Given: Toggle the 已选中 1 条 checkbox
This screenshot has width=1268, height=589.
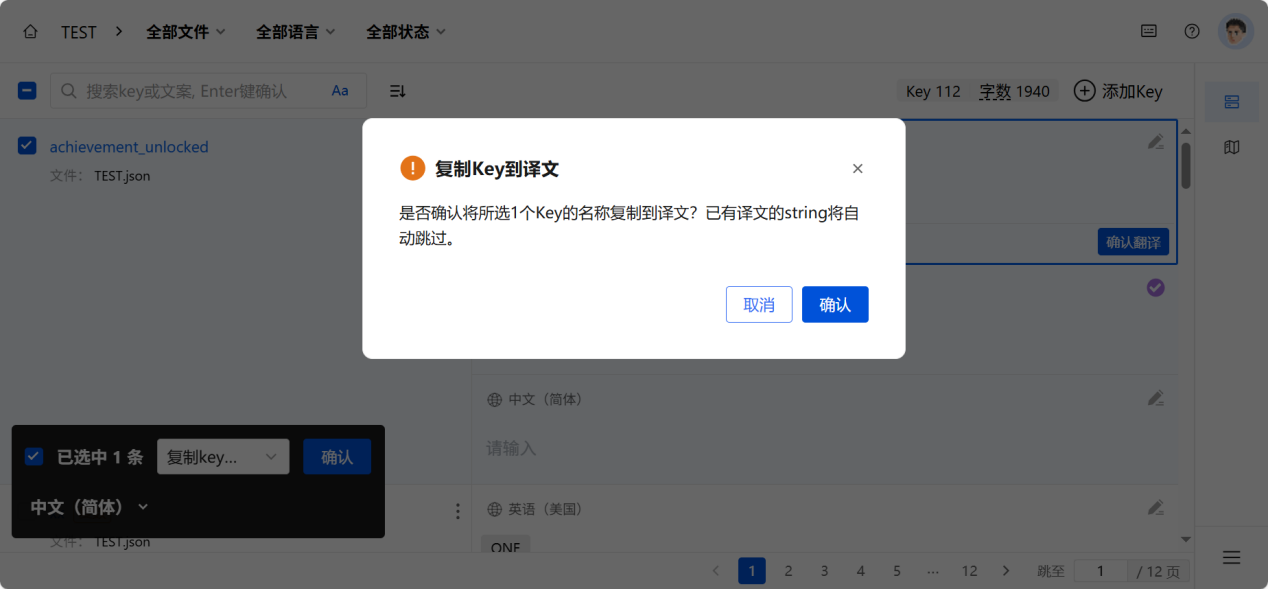Looking at the screenshot, I should click(x=34, y=457).
